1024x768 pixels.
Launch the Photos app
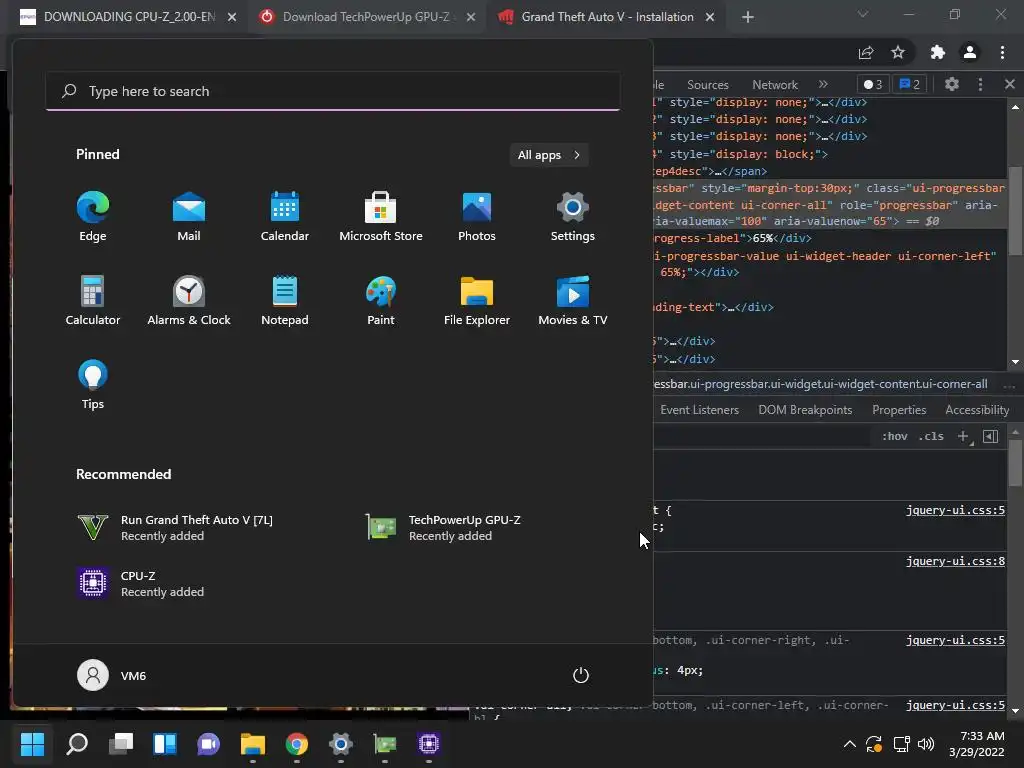477,217
